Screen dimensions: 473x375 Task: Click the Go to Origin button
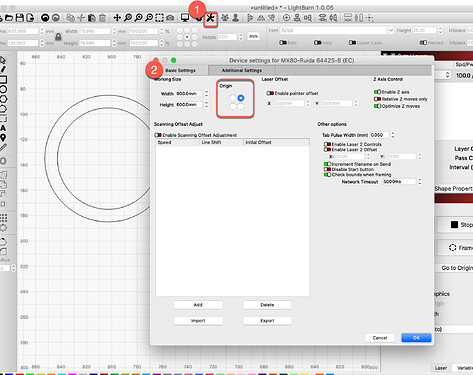(x=455, y=268)
